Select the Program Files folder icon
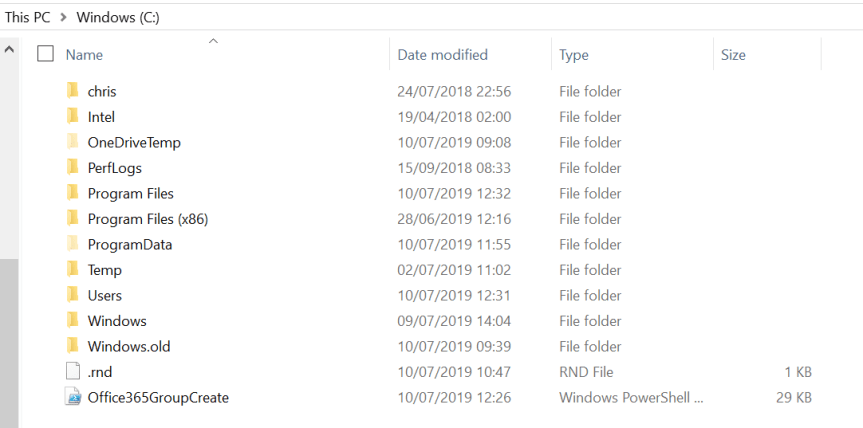The image size is (863, 428). pos(72,193)
